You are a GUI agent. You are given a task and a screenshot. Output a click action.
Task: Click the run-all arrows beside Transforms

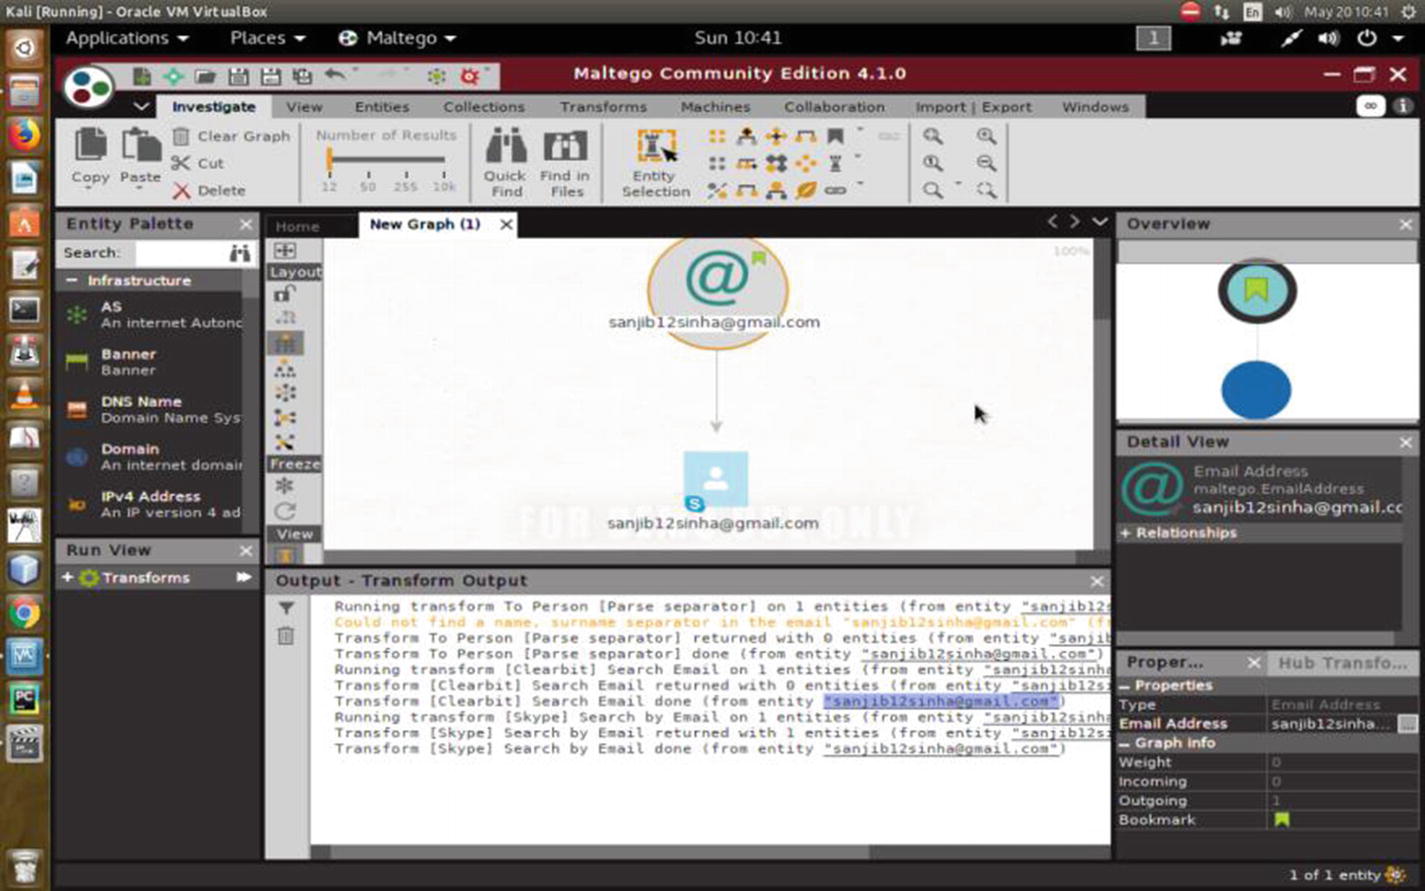tap(243, 577)
